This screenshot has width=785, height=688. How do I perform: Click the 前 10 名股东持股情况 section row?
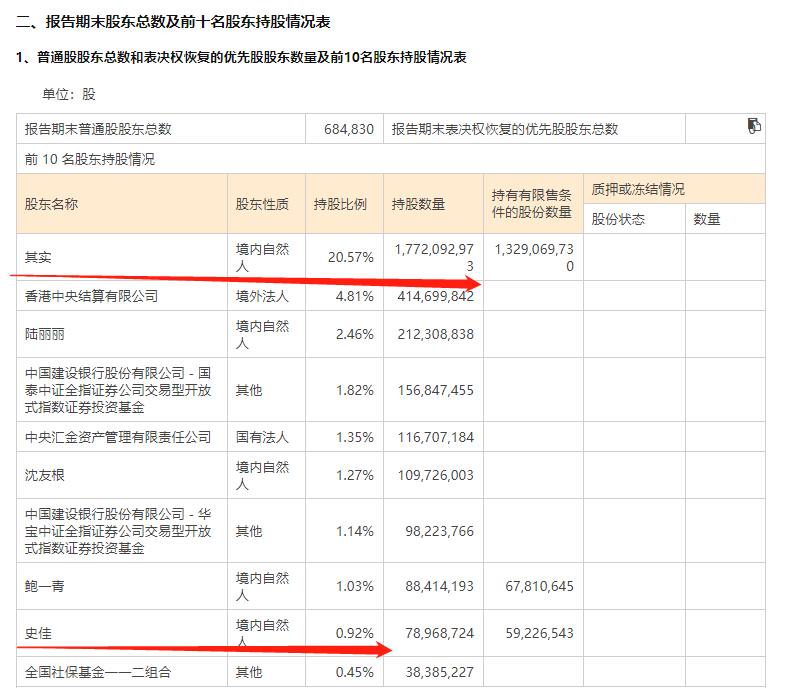(x=90, y=159)
